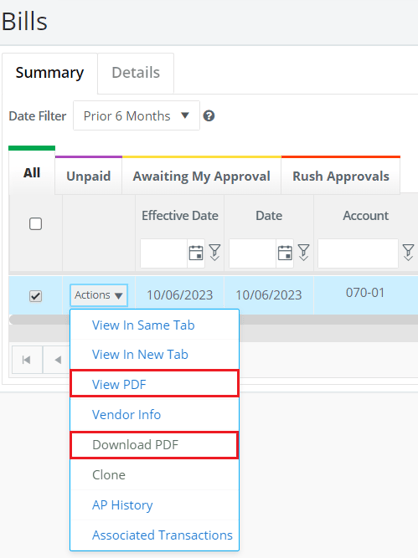Open the Prior 6 Months date filter dropdown
418x558 pixels.
(x=136, y=116)
